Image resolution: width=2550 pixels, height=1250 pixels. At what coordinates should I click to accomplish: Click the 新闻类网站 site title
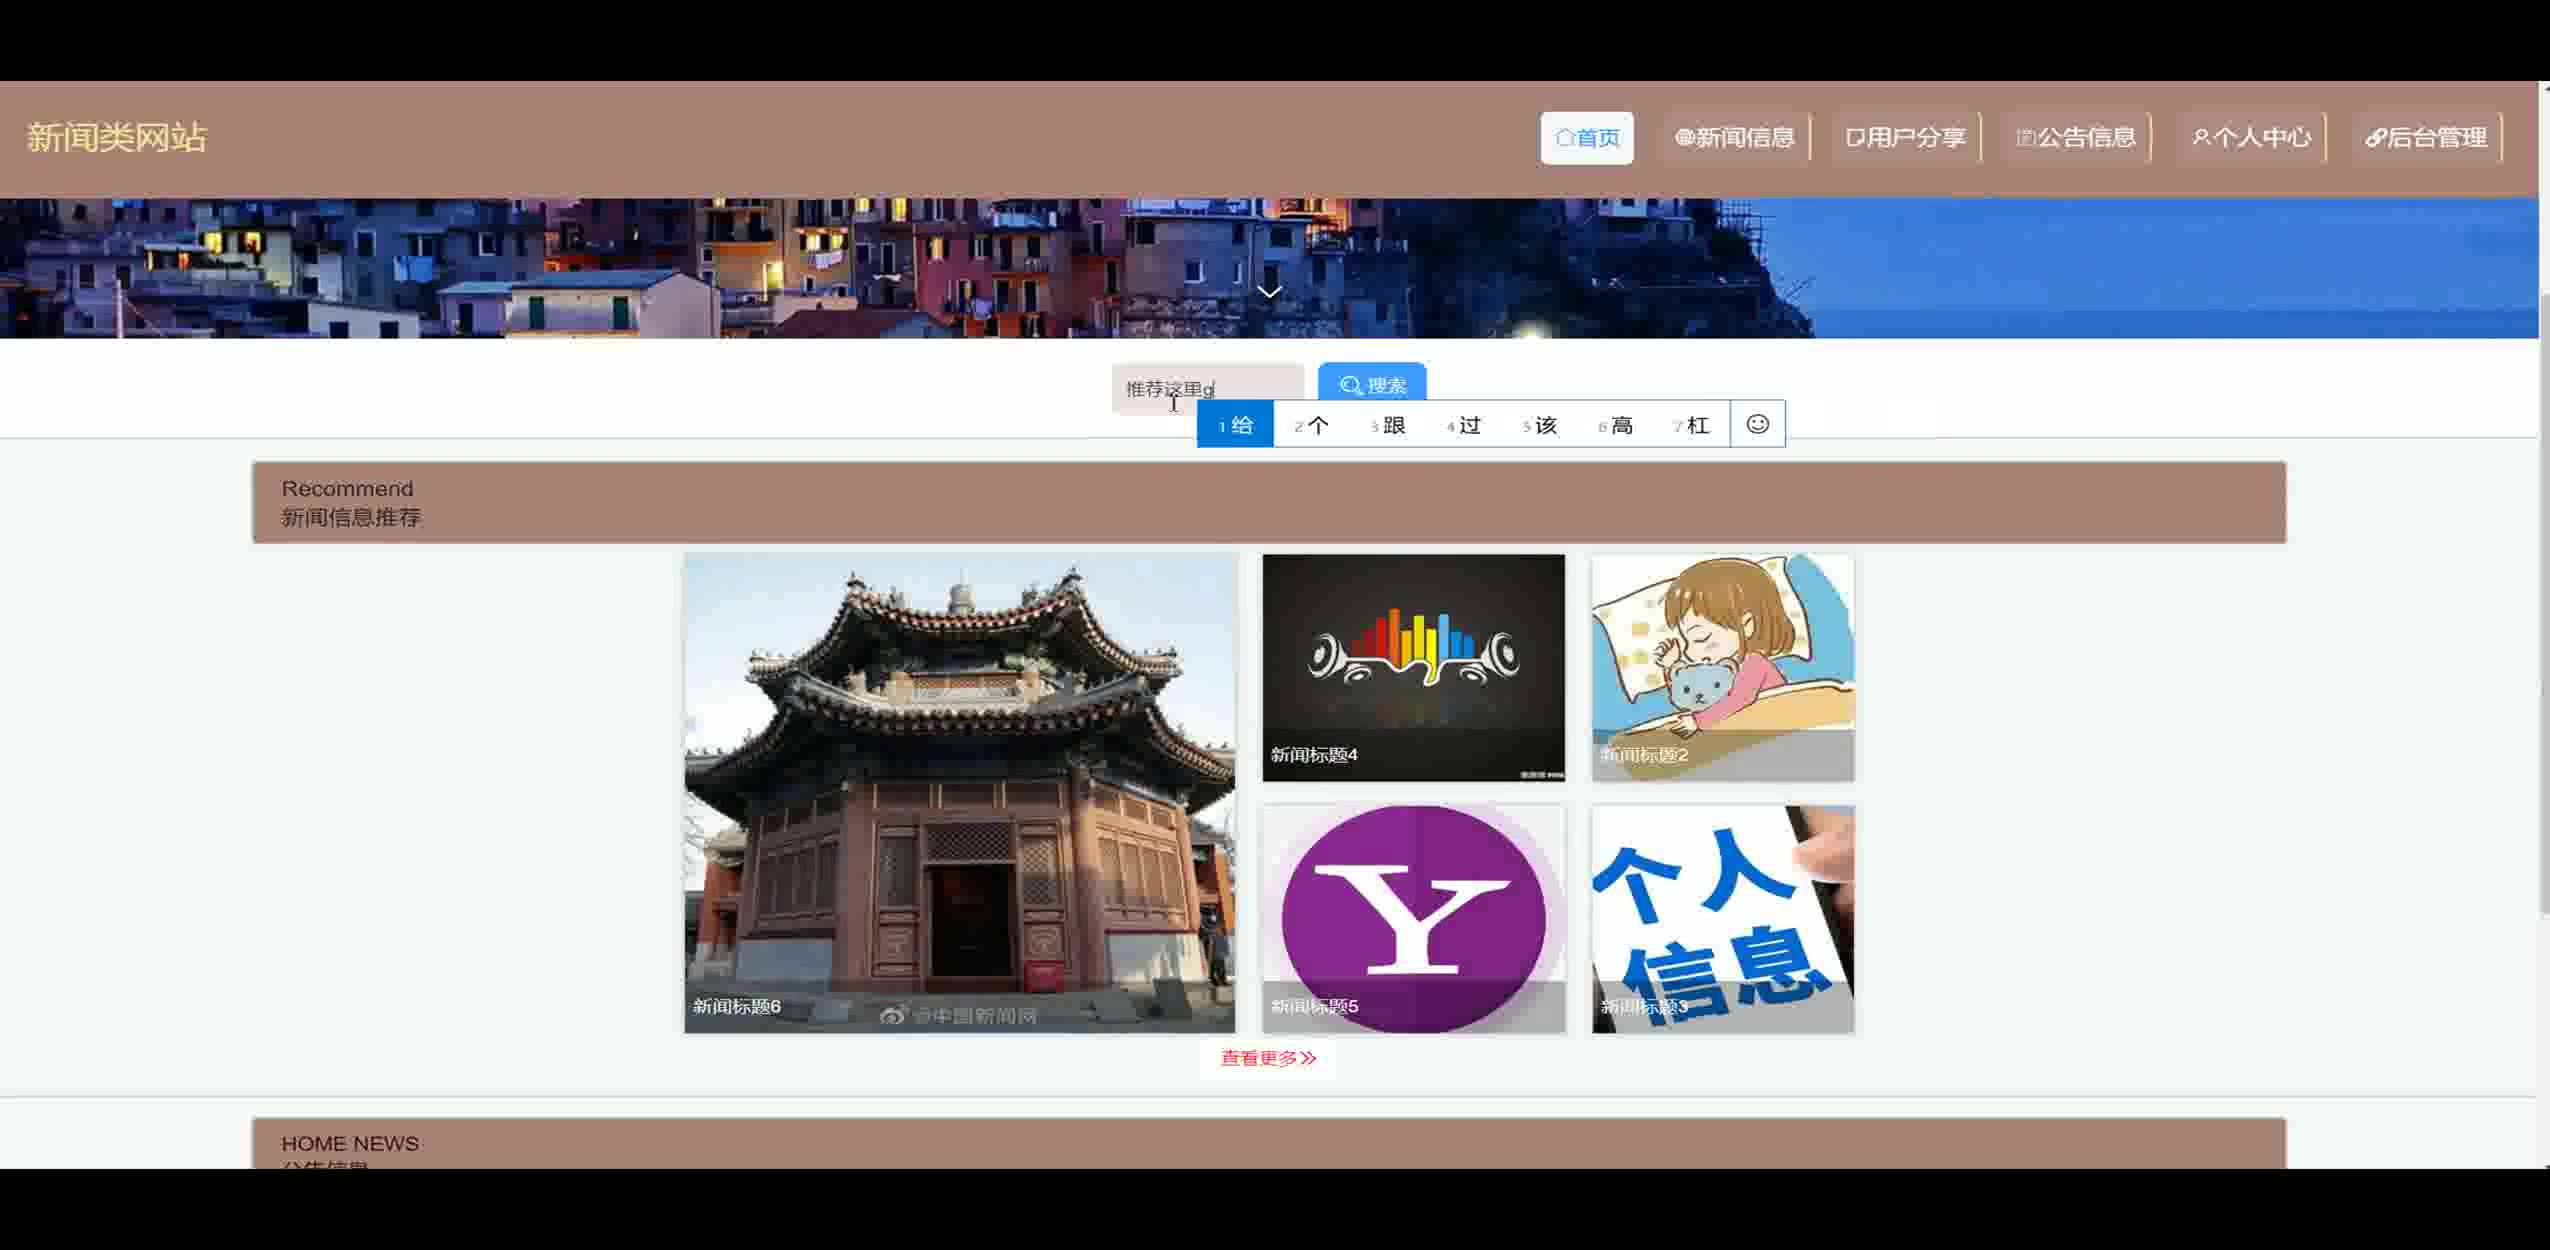pos(117,137)
